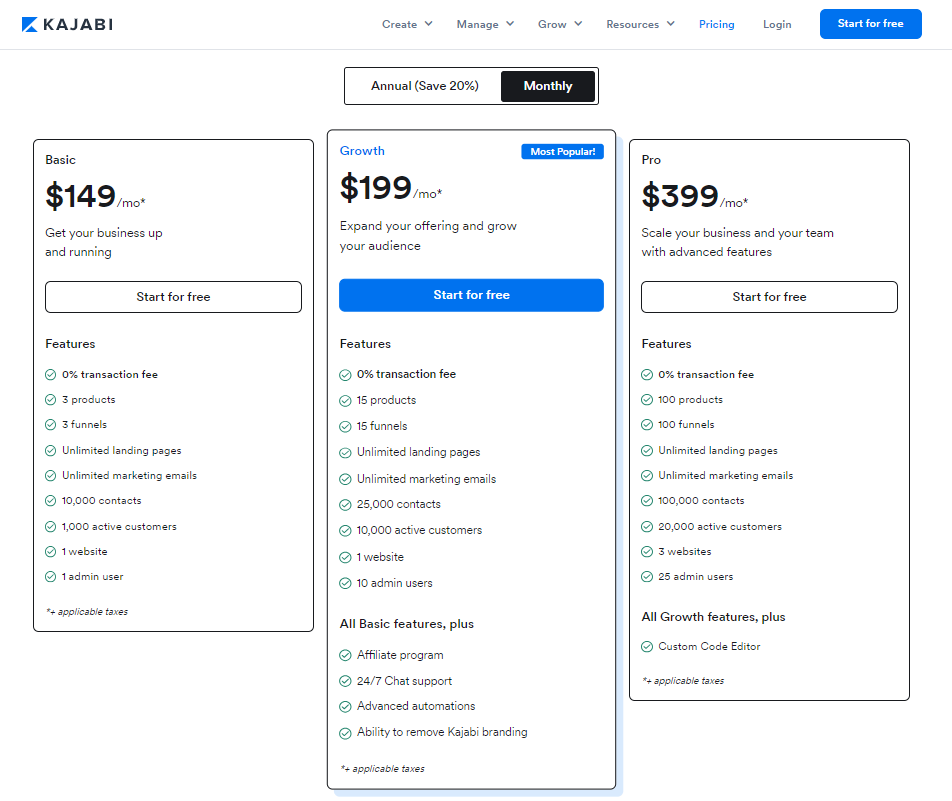952x801 pixels.
Task: Click checkmark beside 100 products
Action: 647,400
